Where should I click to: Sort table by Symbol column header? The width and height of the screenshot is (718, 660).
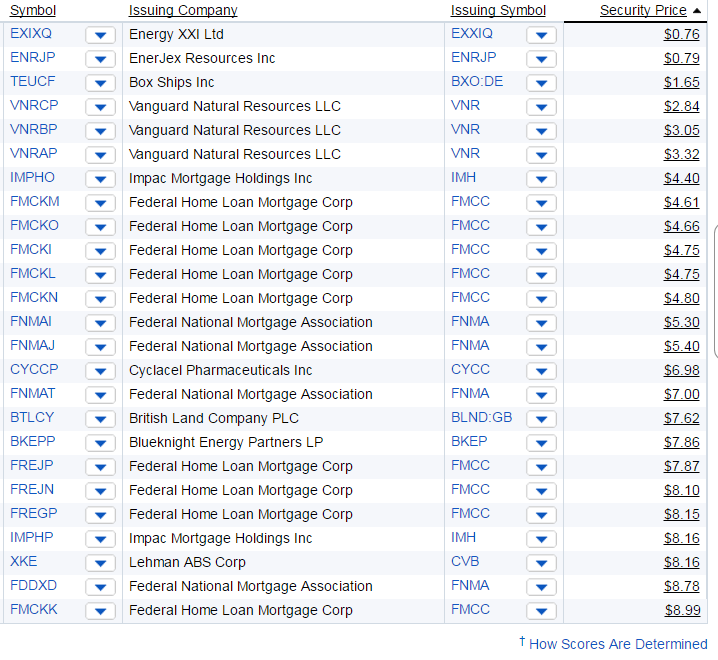33,10
